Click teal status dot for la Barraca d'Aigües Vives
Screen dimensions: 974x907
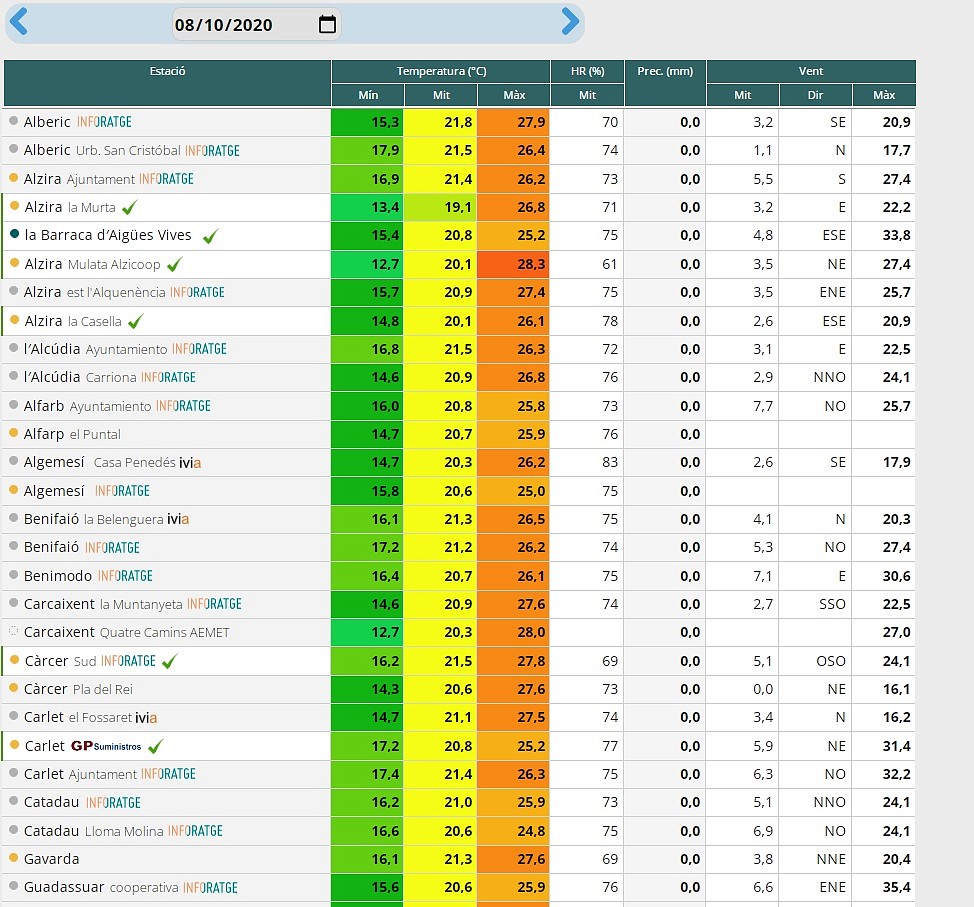[14, 234]
